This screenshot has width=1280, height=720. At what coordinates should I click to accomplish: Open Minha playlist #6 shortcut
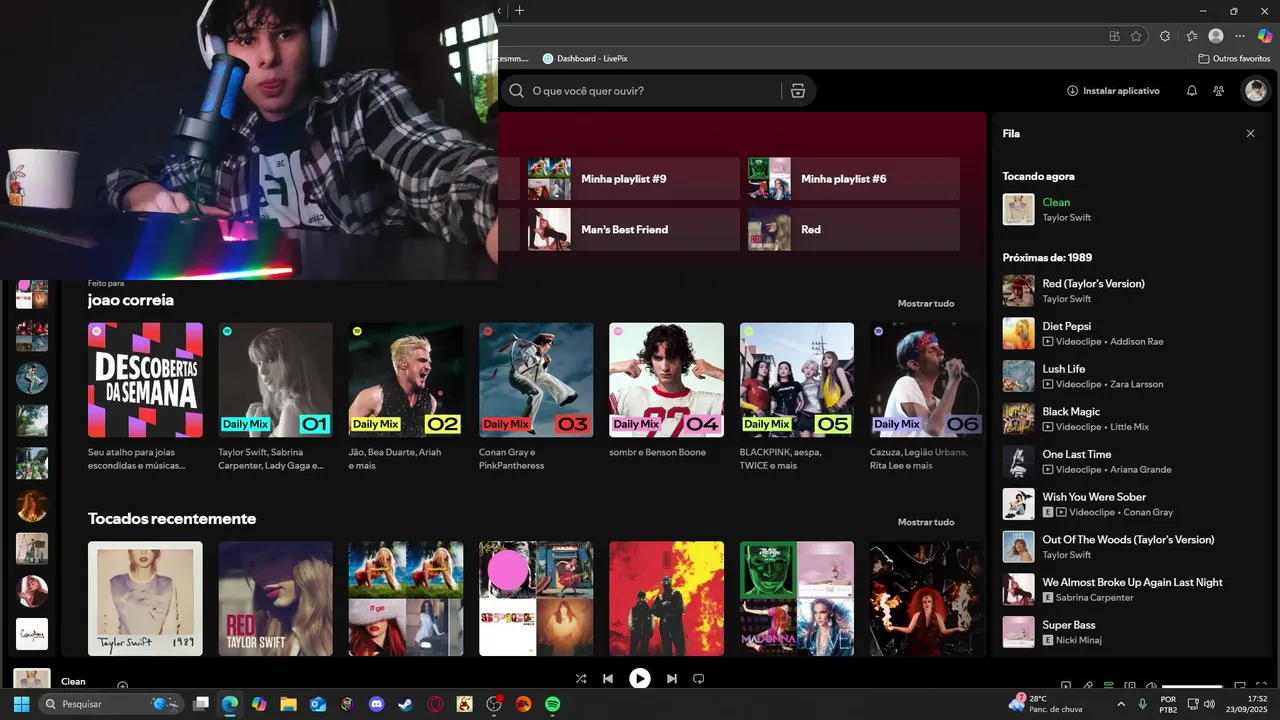(x=854, y=179)
